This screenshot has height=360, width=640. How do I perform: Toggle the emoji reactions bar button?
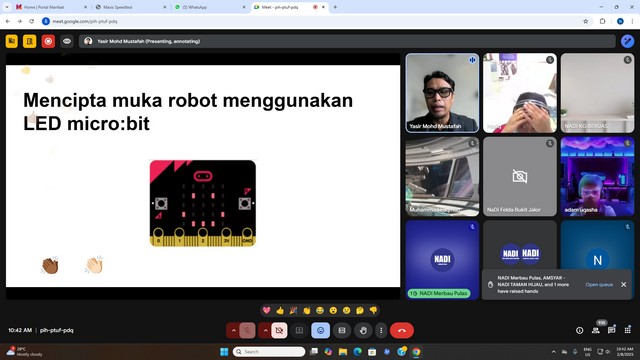[x=320, y=330]
